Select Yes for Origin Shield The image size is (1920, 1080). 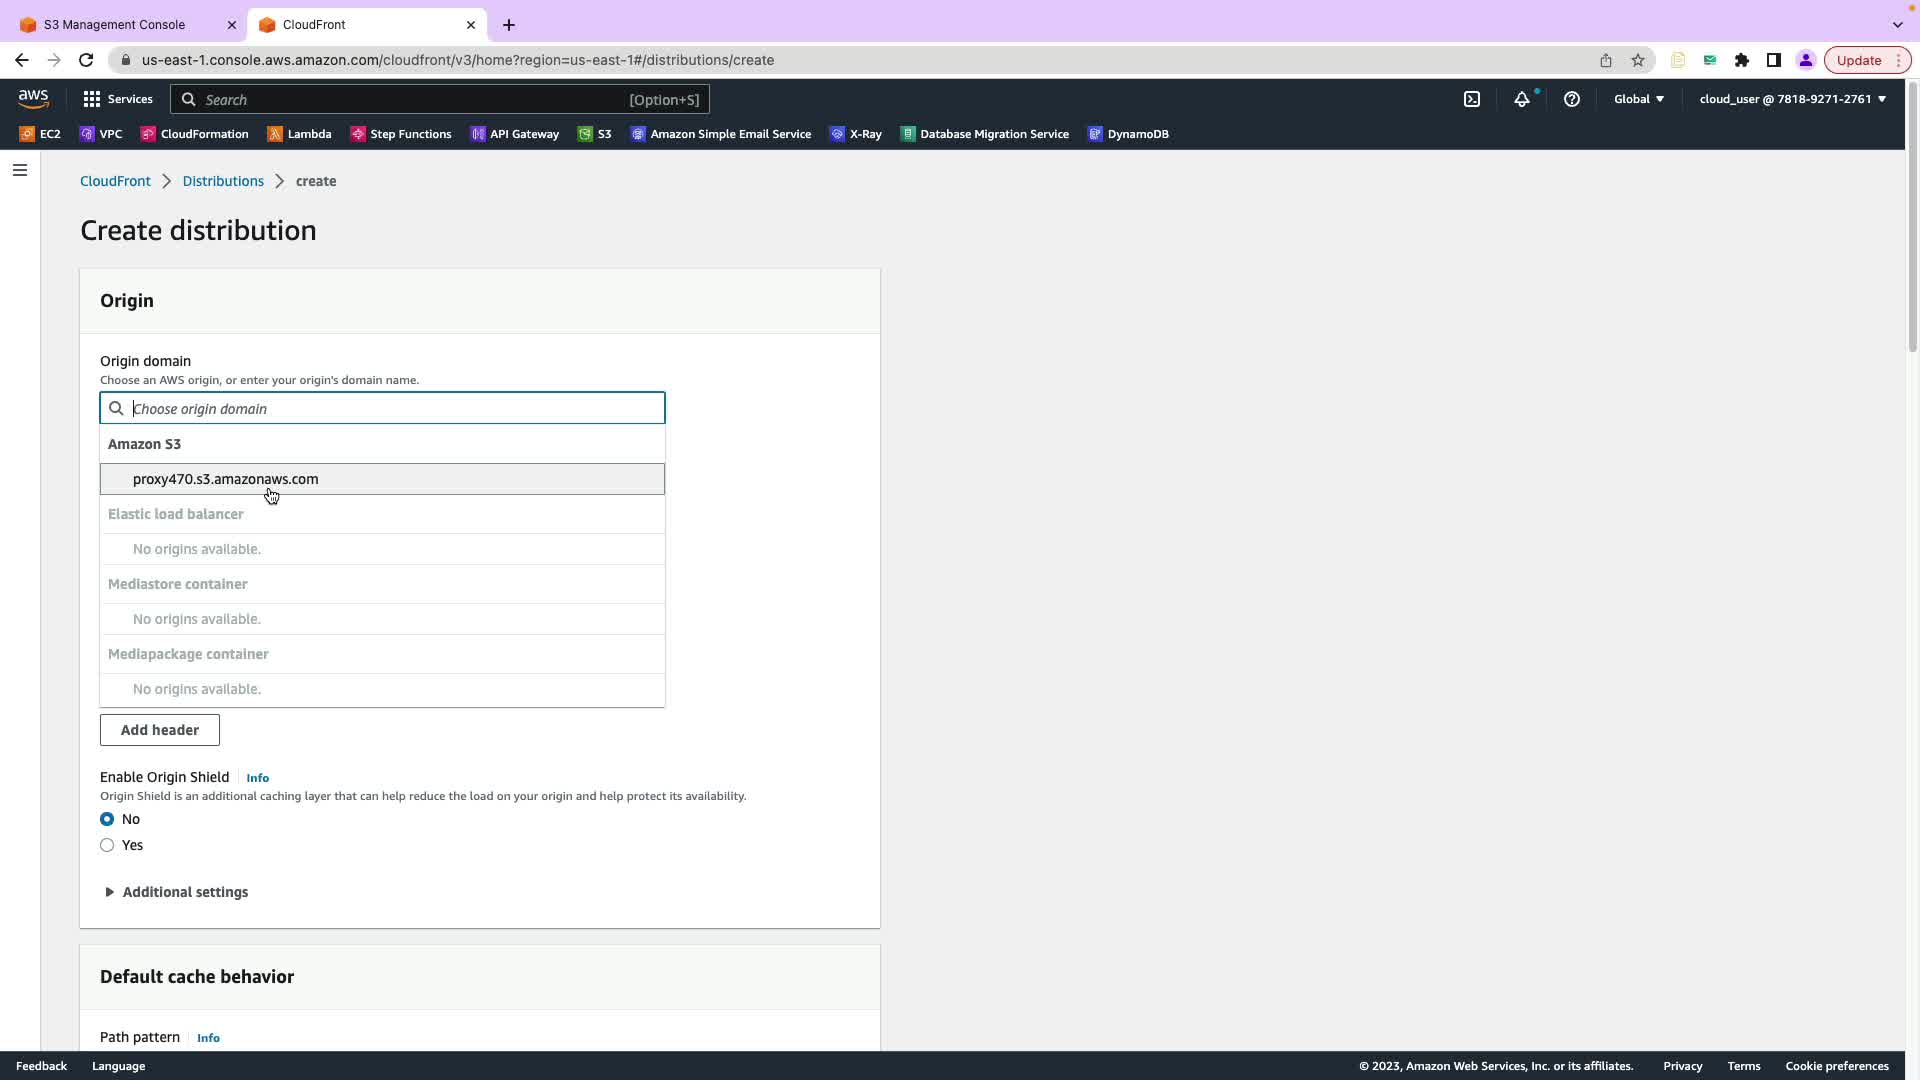107,845
